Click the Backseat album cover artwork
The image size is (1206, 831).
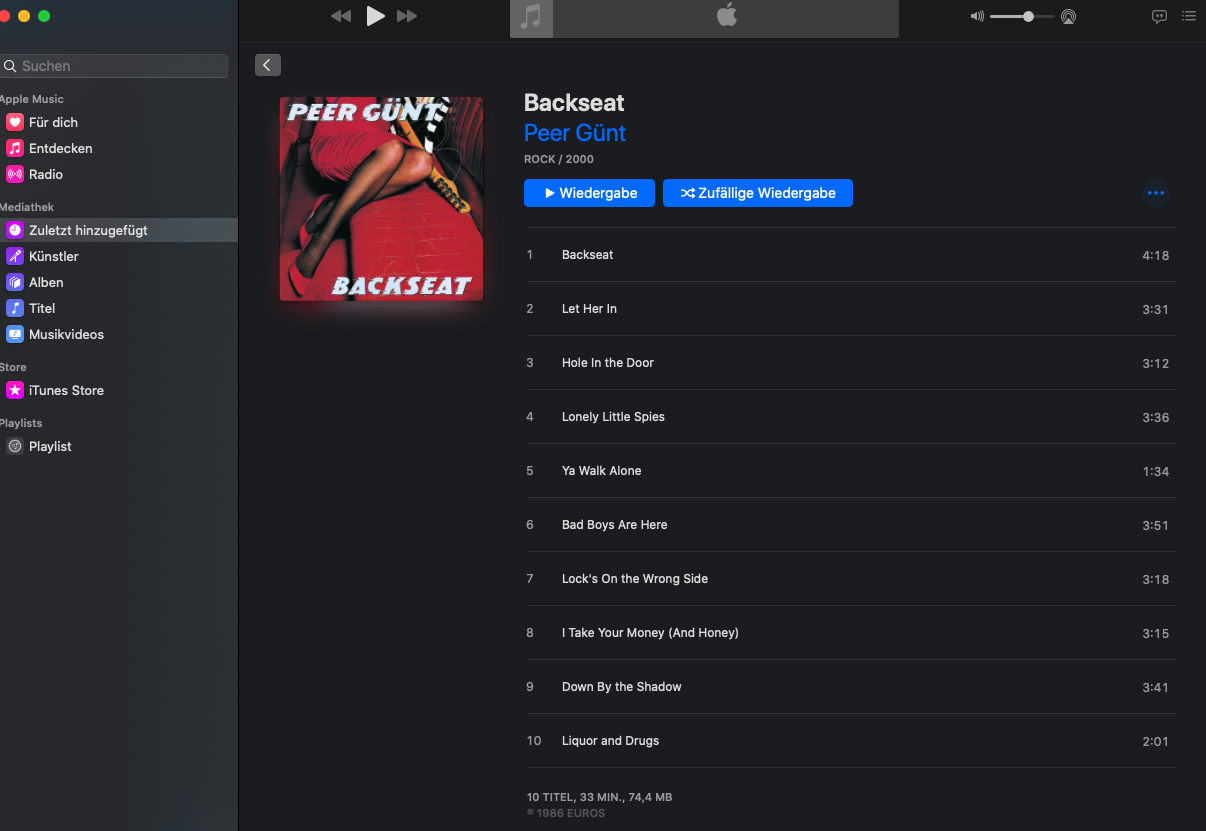coord(381,198)
